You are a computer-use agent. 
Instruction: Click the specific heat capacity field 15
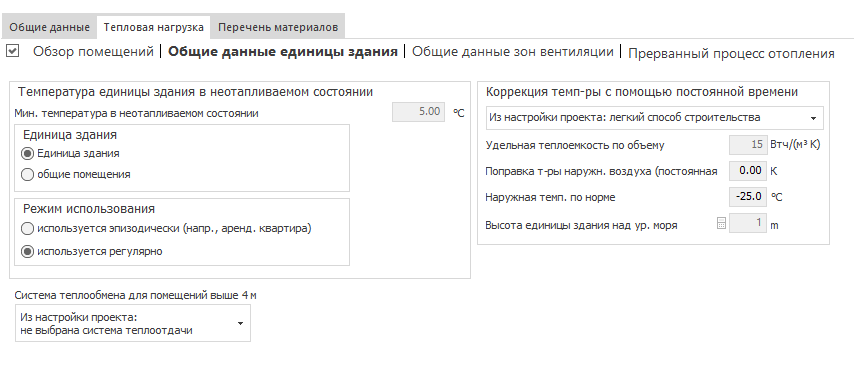748,145
